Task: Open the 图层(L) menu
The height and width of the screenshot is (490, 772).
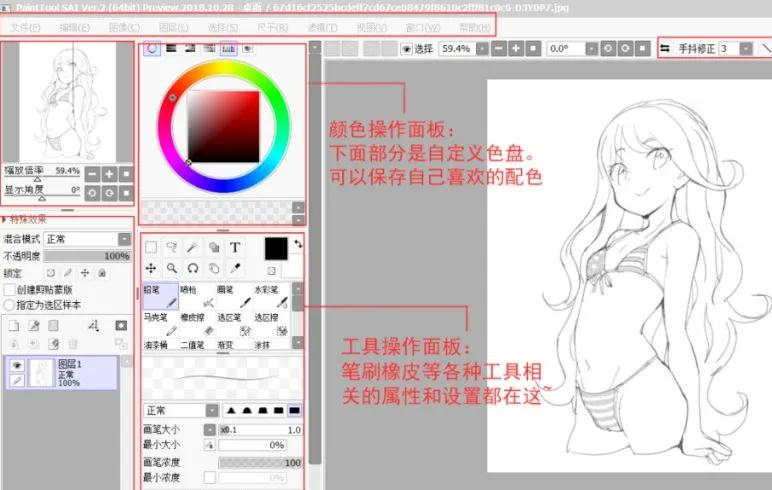Action: pos(173,28)
